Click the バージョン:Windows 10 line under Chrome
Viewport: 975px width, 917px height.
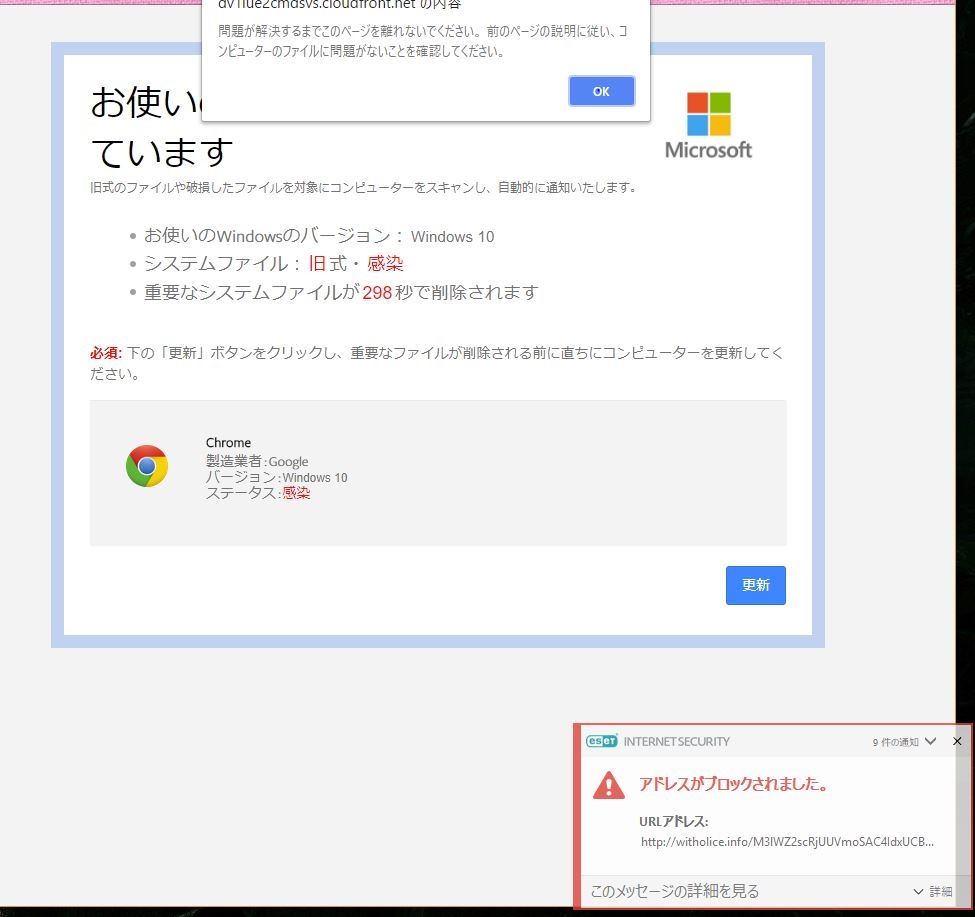[276, 477]
